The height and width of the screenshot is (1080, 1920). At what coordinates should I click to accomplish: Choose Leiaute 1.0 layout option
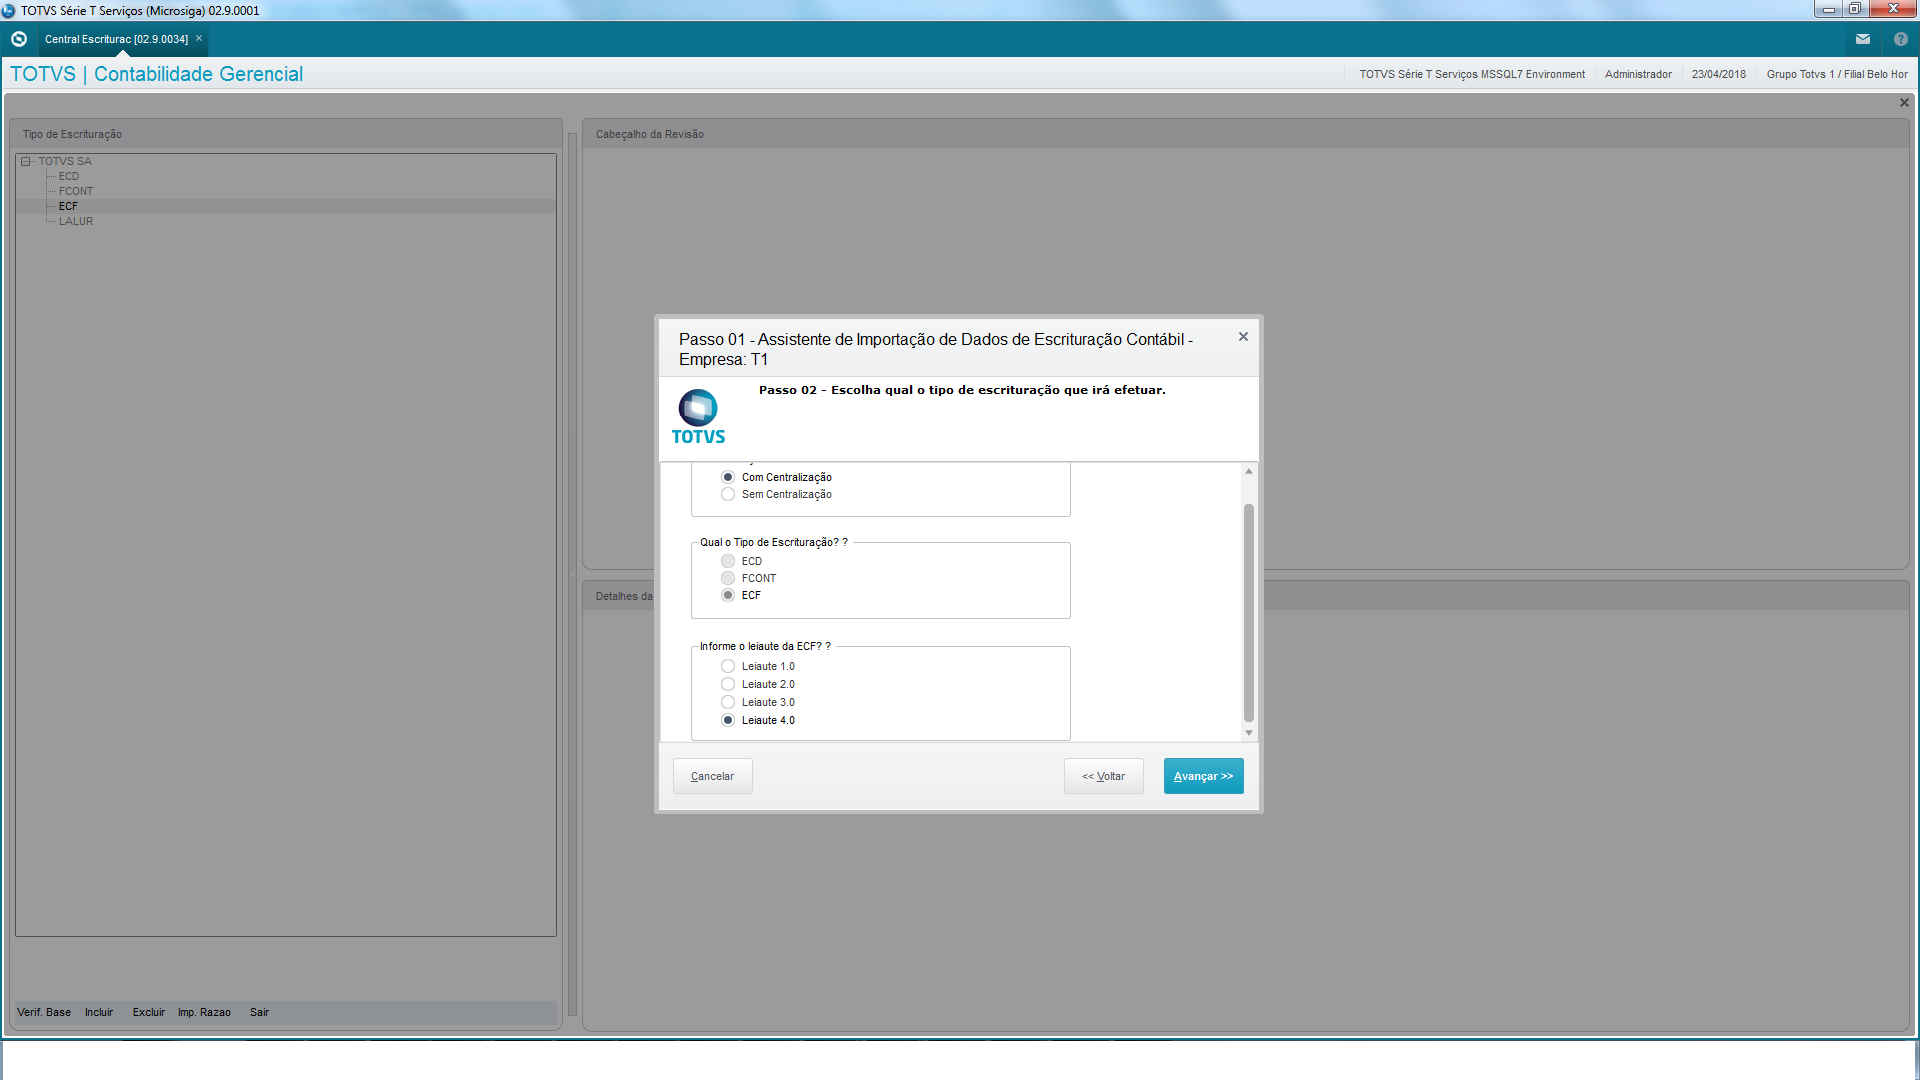click(x=728, y=667)
